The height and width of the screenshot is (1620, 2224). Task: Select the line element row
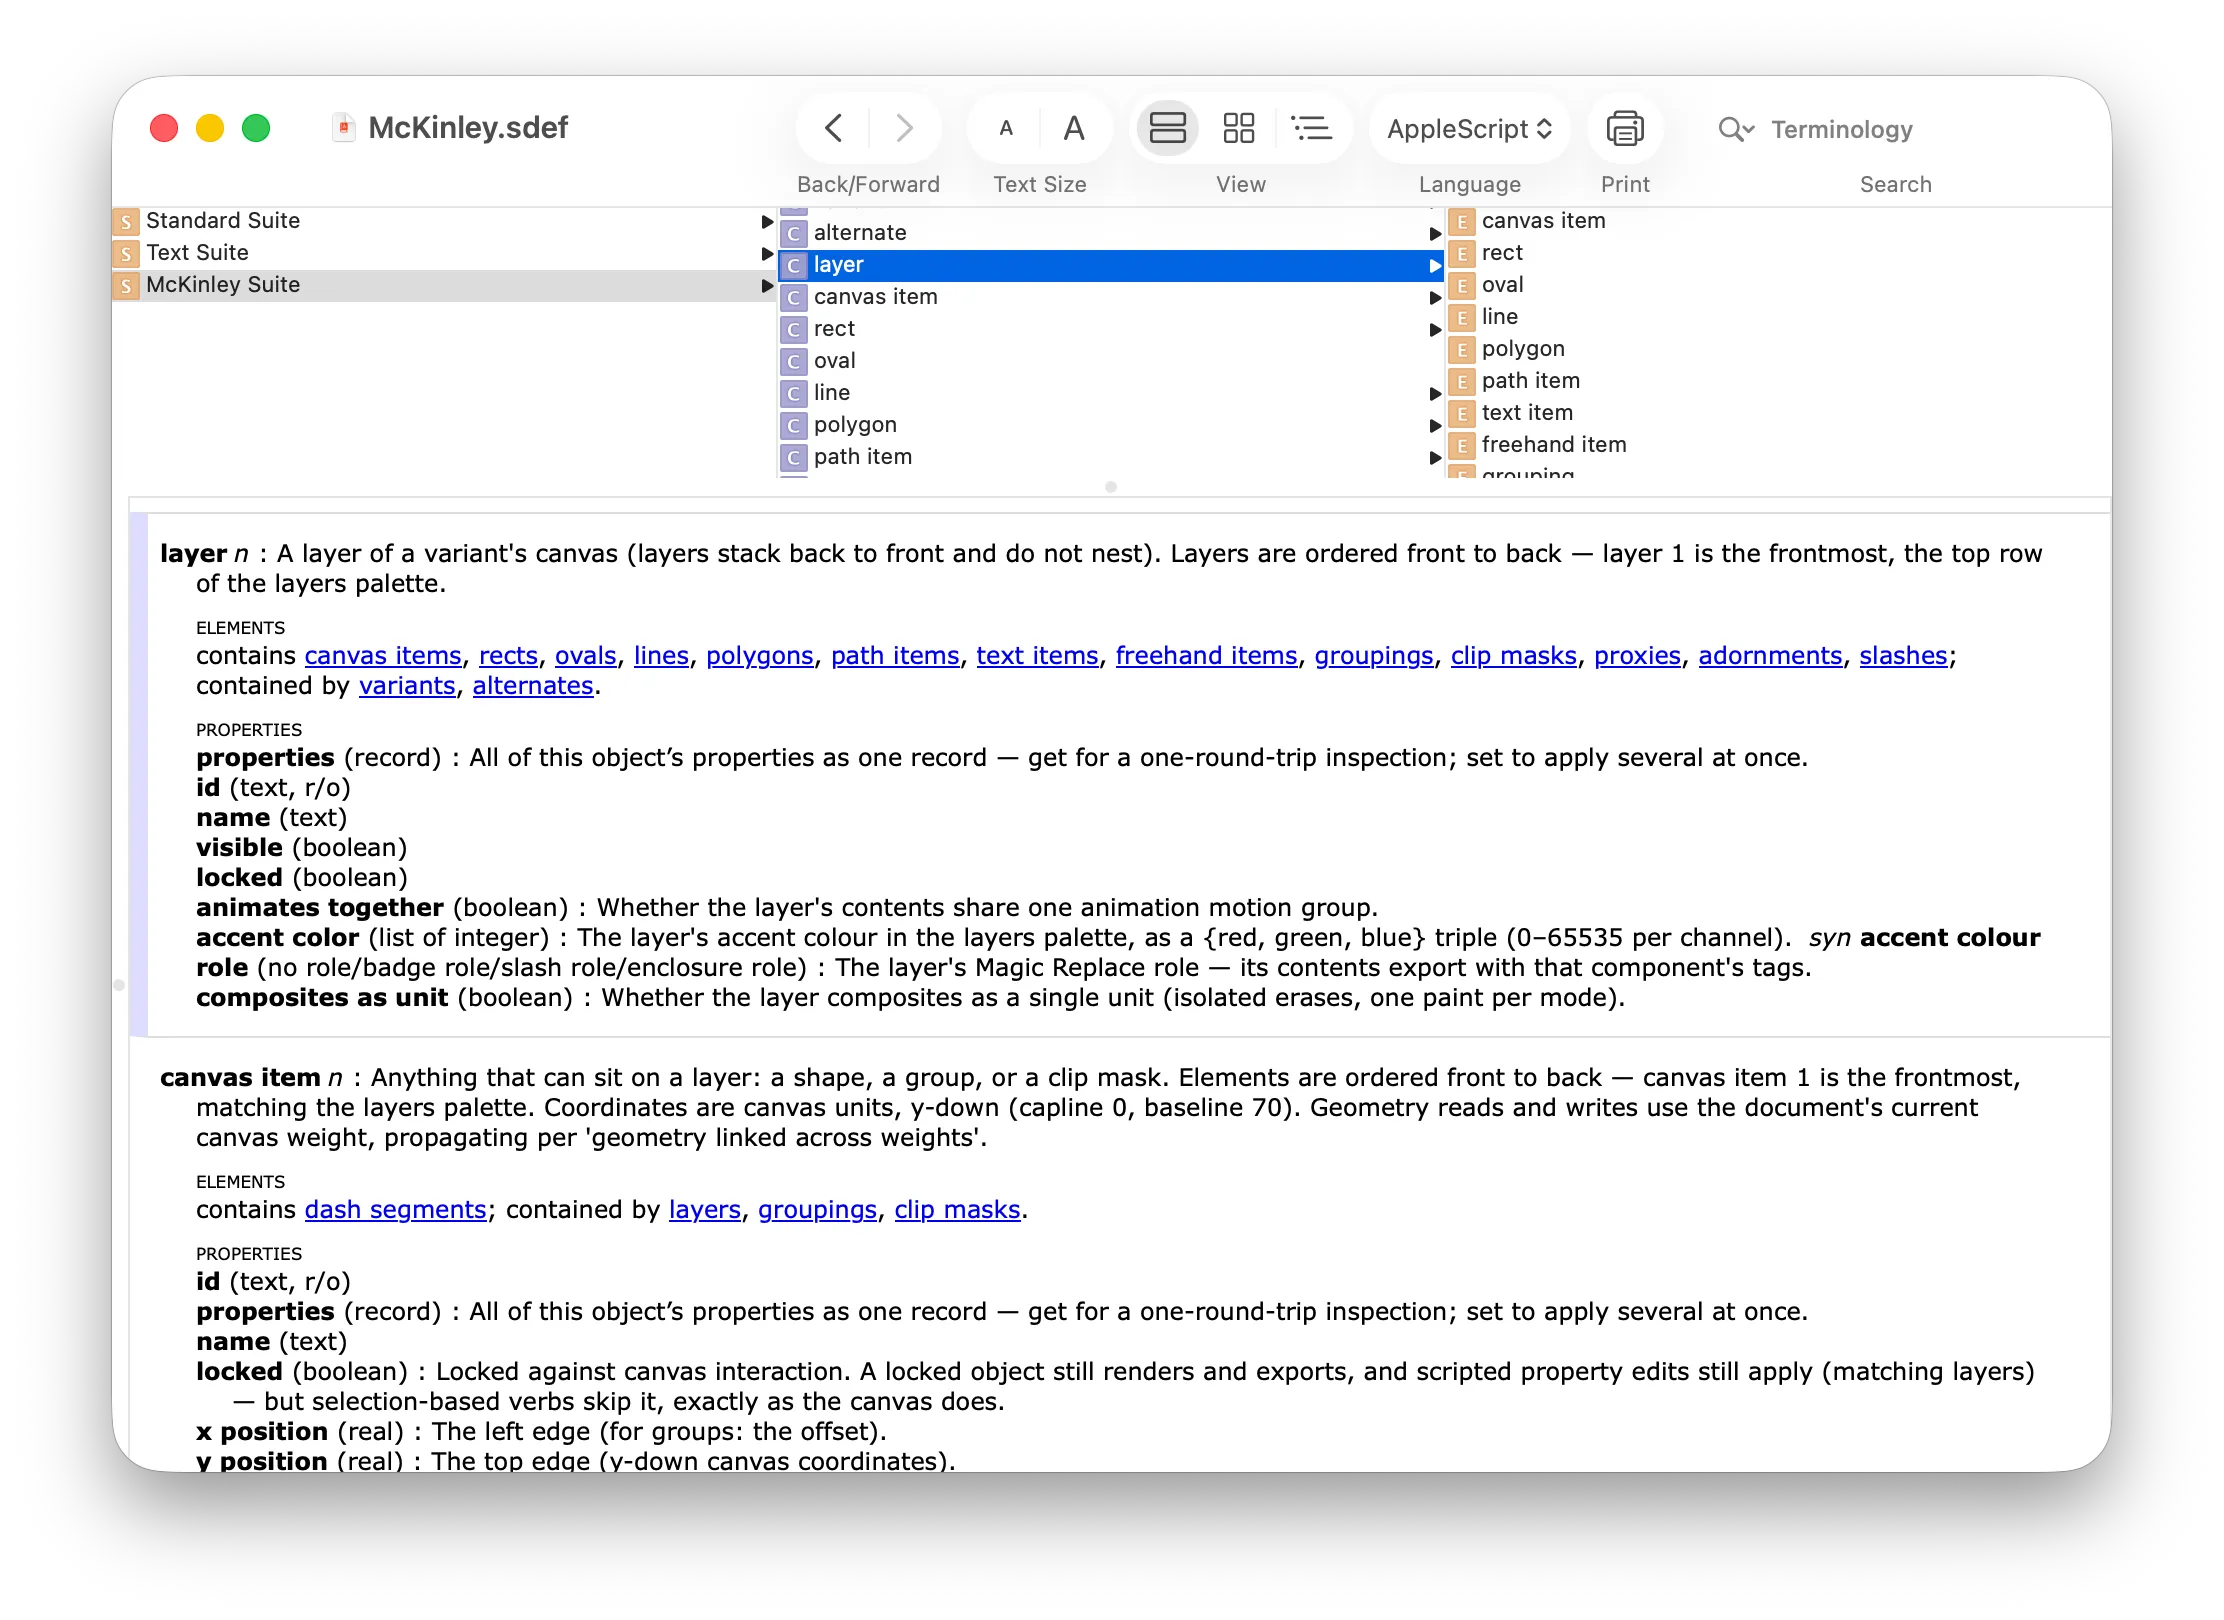pos(1778,317)
